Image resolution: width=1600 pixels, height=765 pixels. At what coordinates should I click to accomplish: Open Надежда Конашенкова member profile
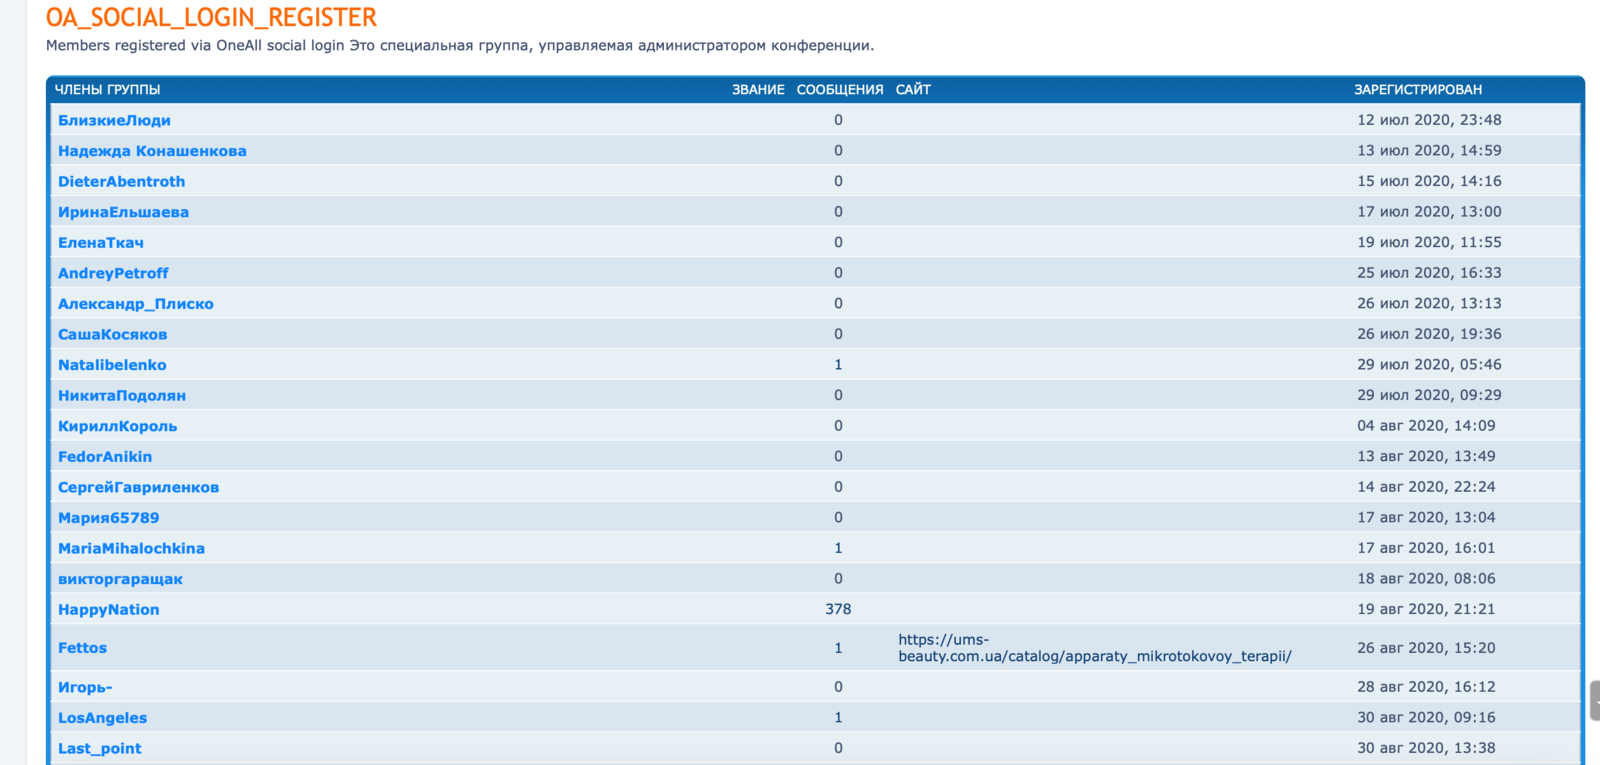(152, 151)
